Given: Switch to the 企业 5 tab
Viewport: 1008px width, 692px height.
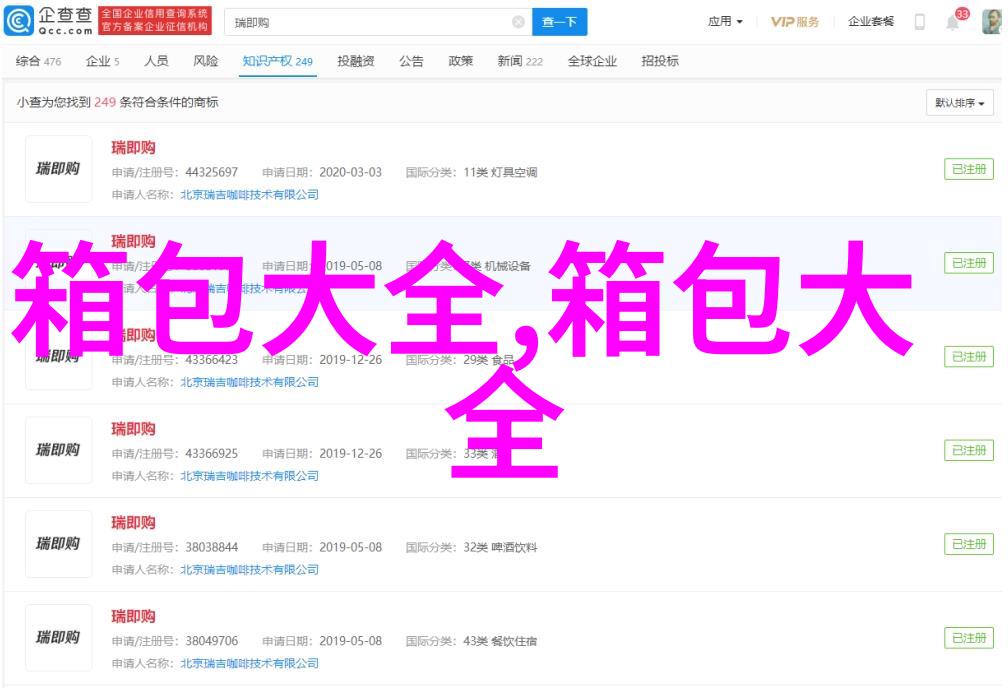Looking at the screenshot, I should (102, 61).
